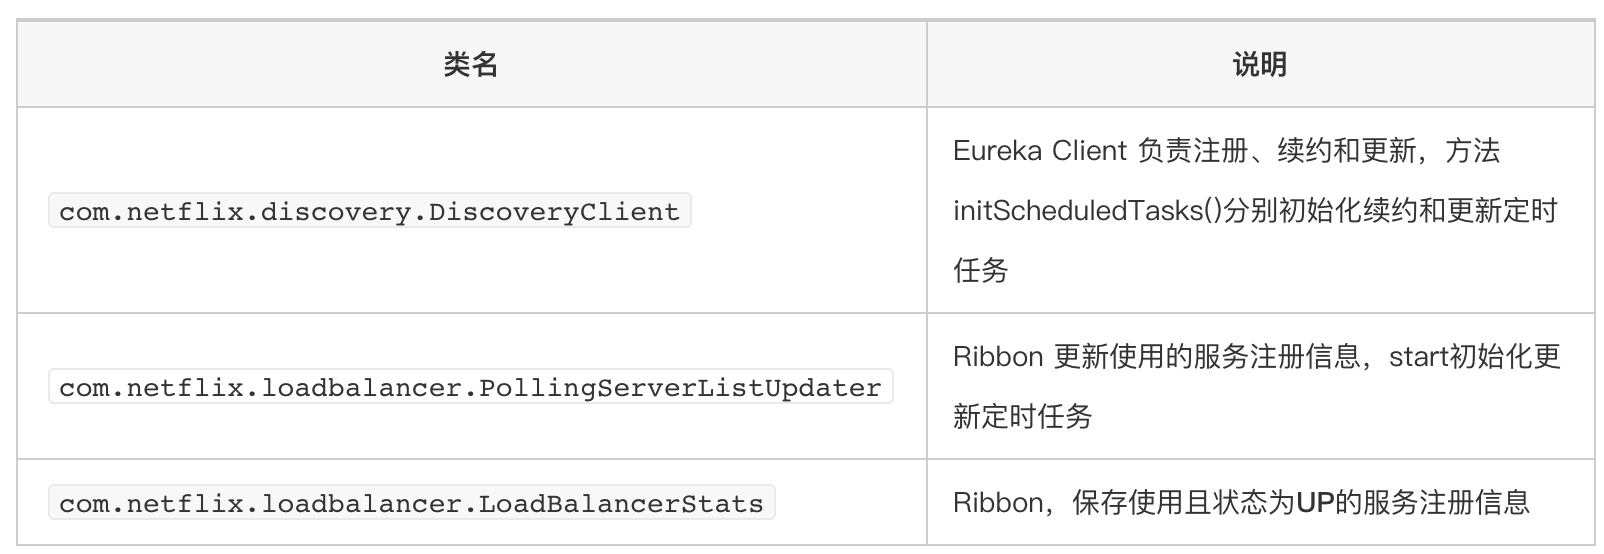This screenshot has width=1604, height=554.
Task: Click the 类名 column header
Action: (470, 65)
